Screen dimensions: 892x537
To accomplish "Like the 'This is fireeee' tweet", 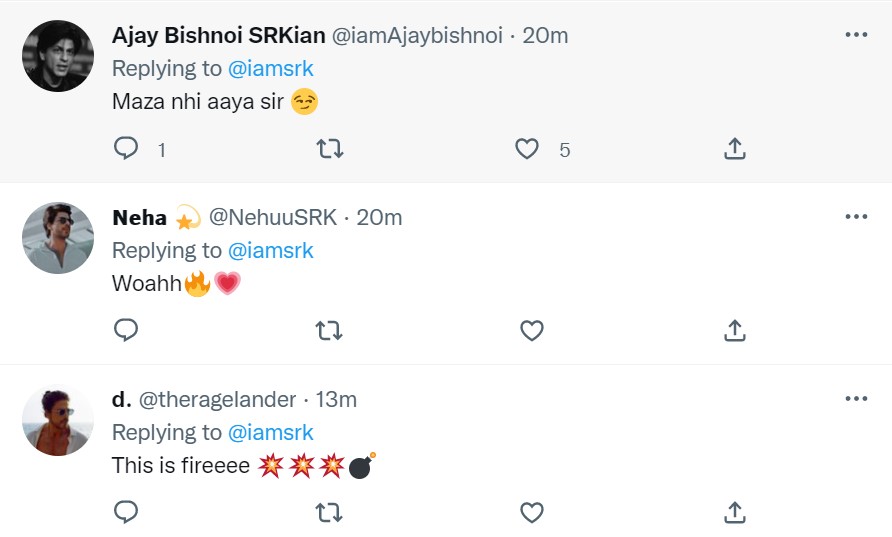I will click(532, 513).
